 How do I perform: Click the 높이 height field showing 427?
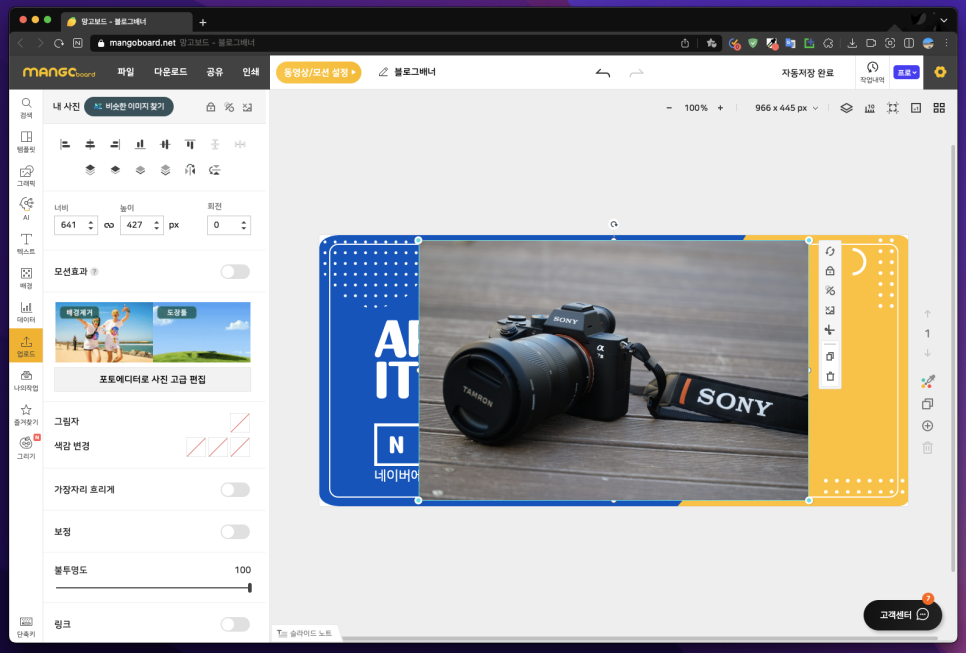pos(142,225)
